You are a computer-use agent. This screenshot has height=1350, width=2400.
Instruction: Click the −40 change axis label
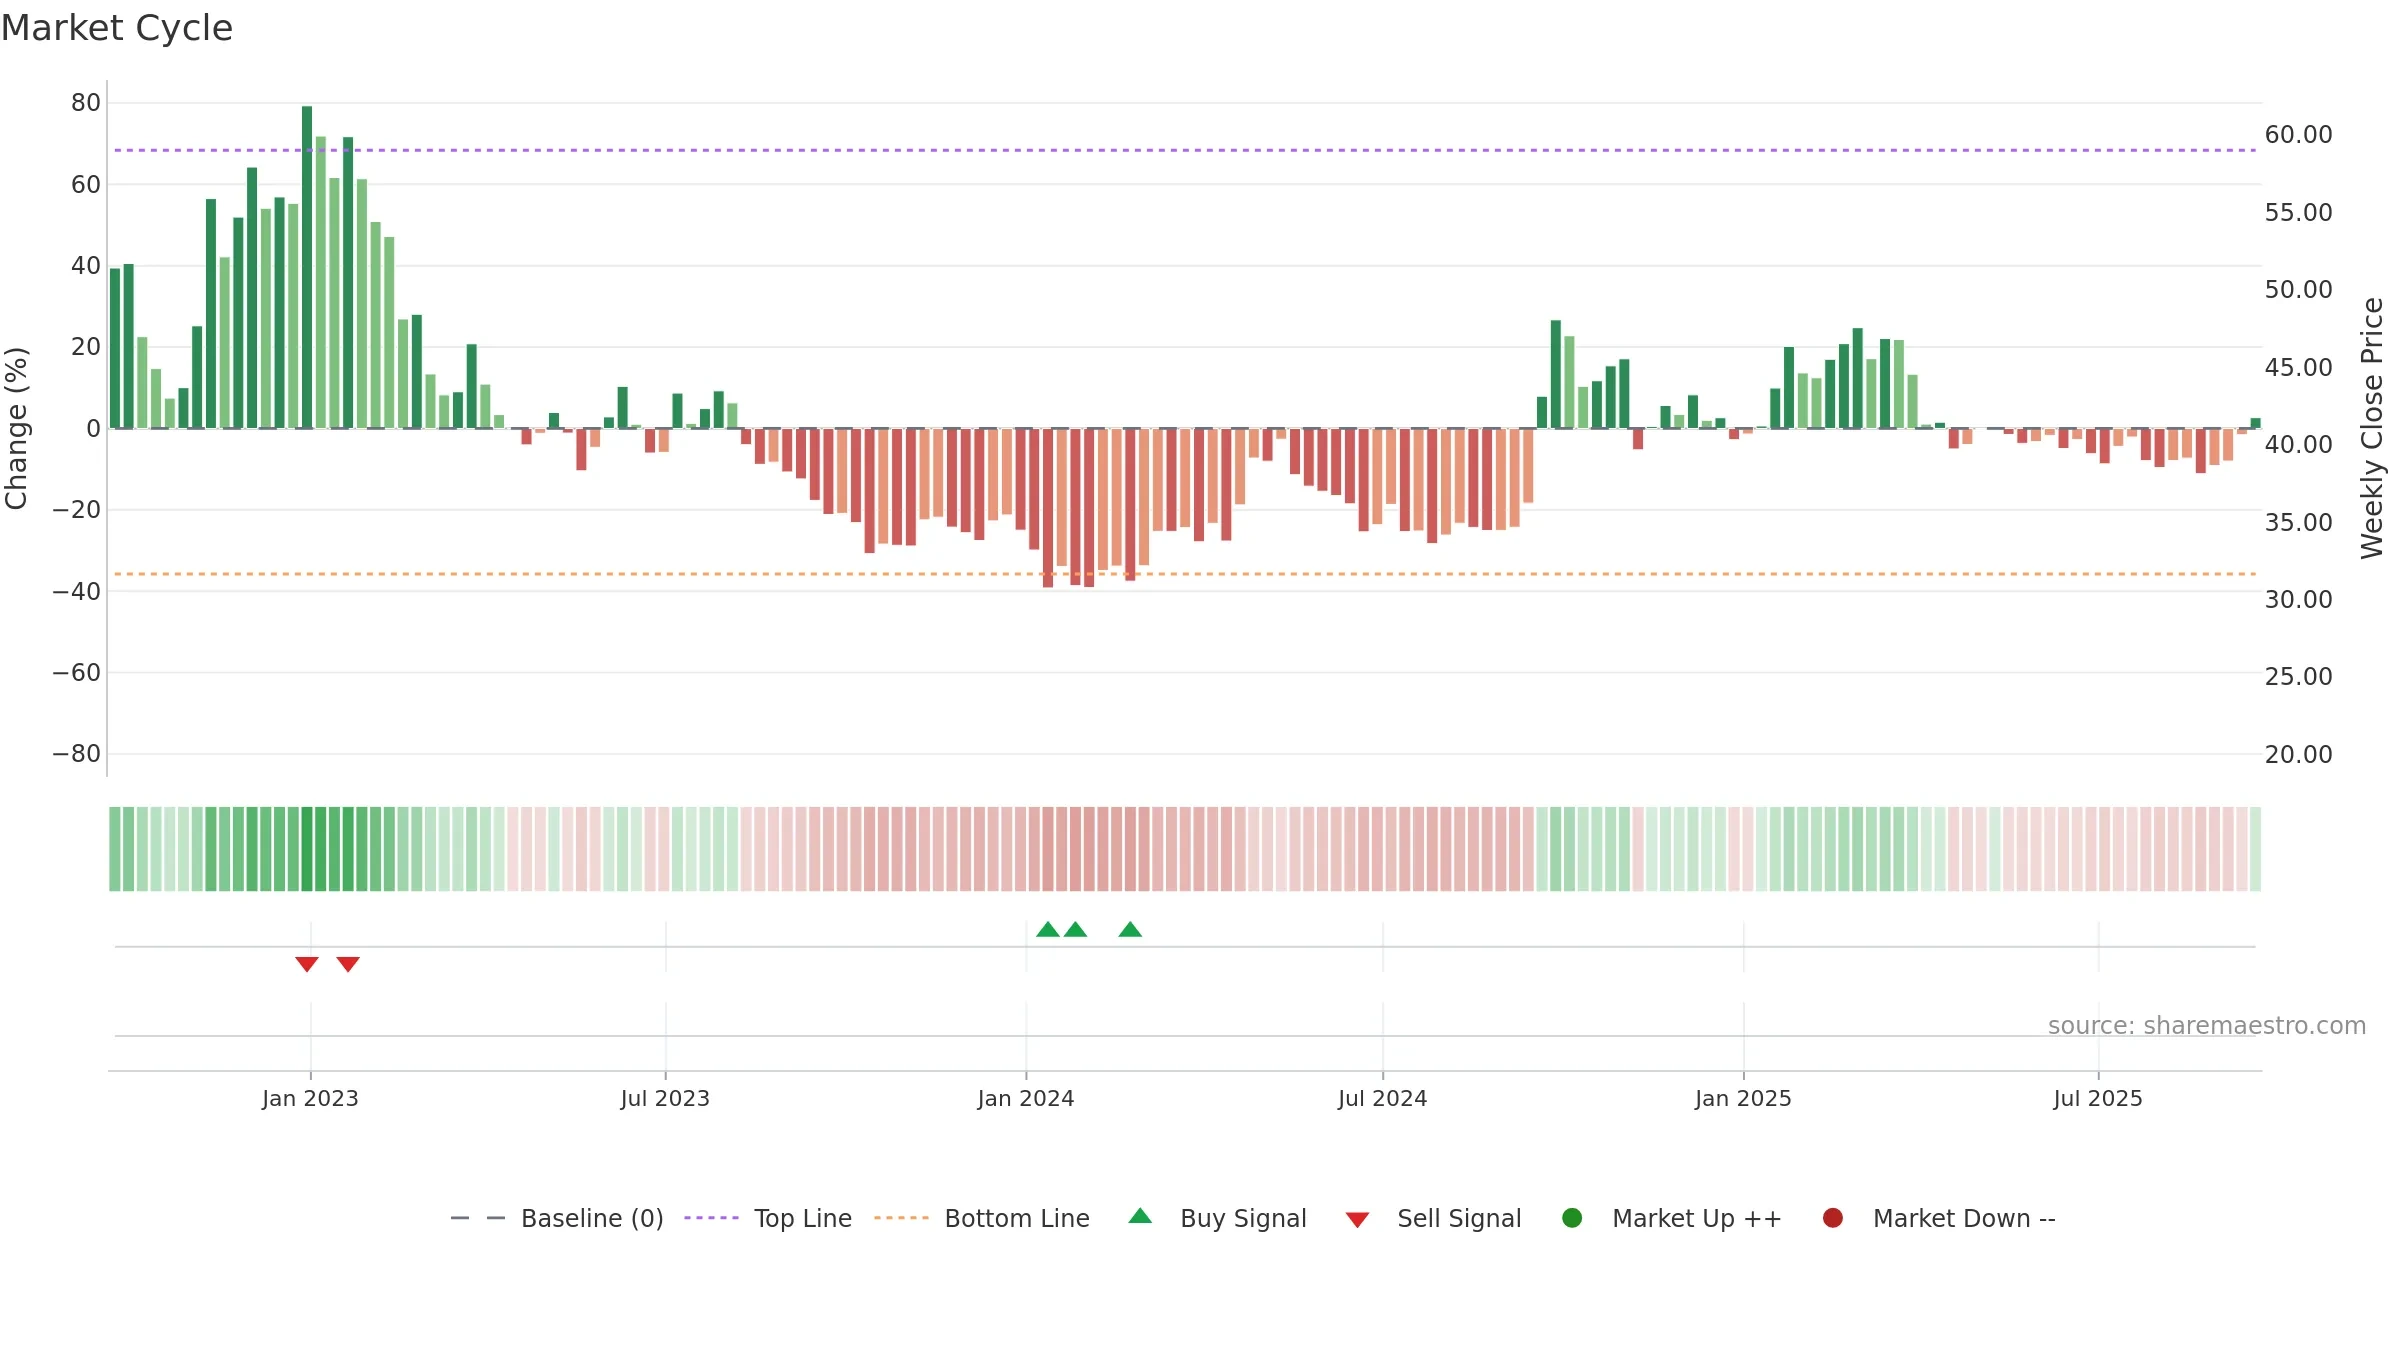point(77,591)
